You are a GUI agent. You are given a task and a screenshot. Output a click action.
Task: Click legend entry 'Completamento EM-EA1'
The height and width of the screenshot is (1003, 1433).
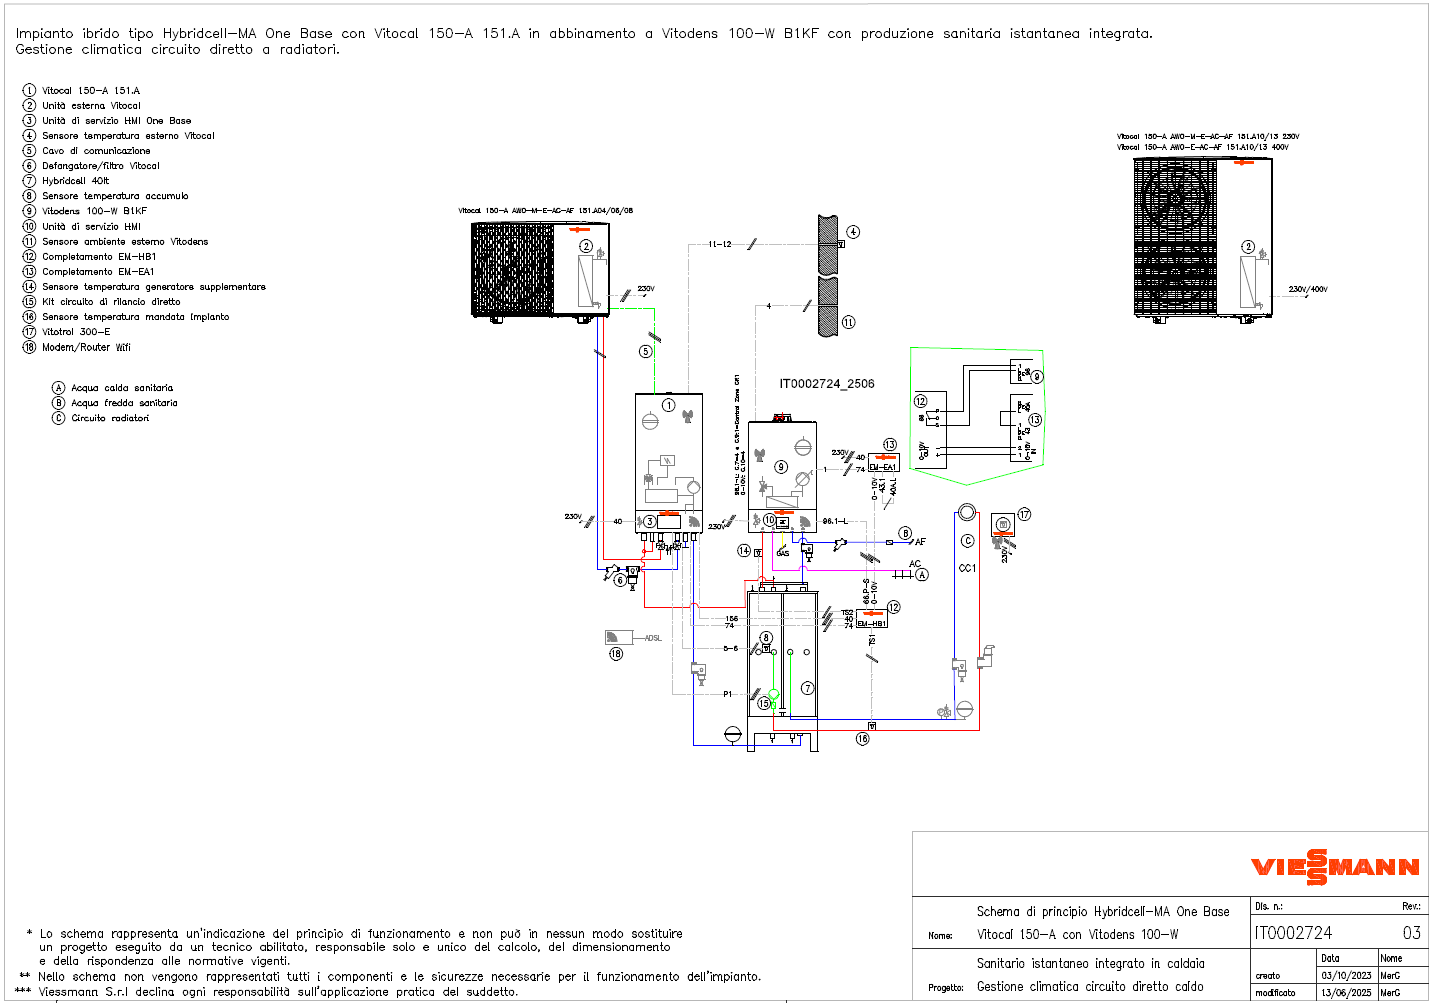[x=98, y=271]
